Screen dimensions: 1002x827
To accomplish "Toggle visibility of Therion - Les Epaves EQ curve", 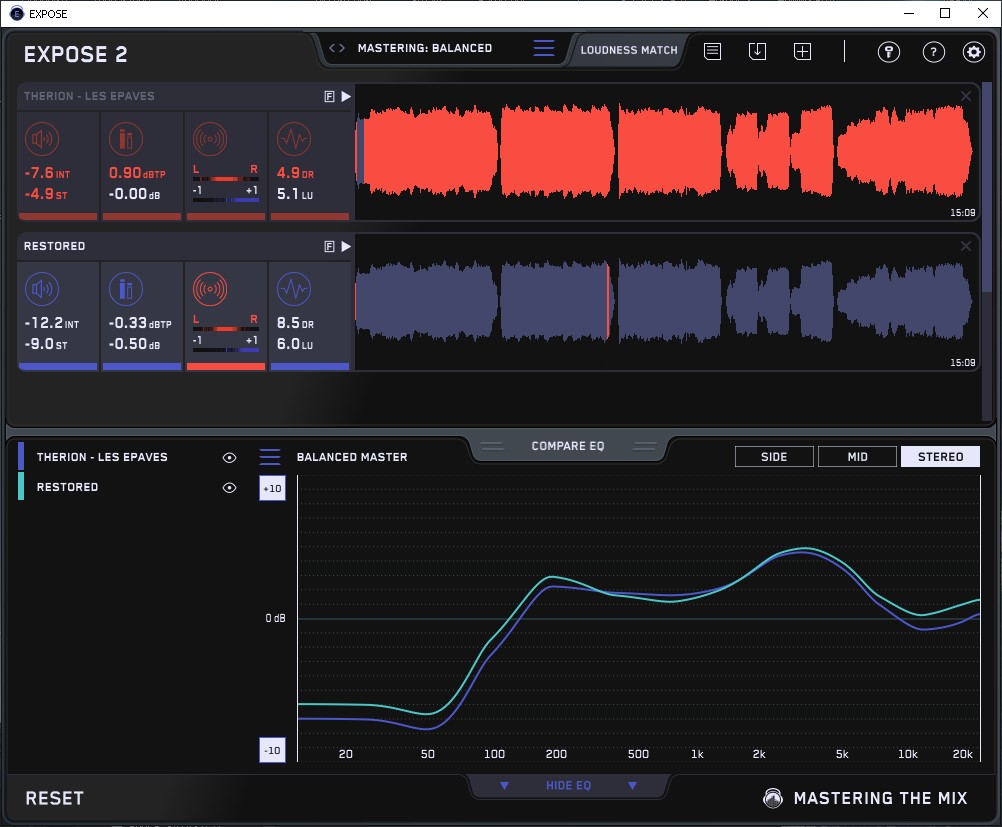I will point(230,457).
